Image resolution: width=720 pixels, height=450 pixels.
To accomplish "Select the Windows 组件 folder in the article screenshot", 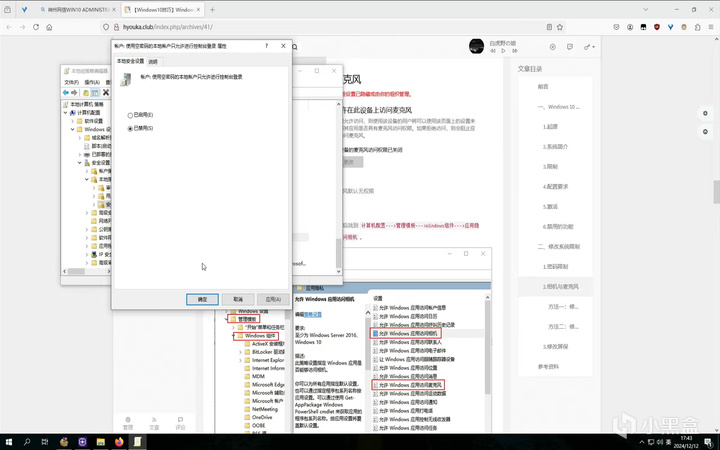I will point(260,336).
